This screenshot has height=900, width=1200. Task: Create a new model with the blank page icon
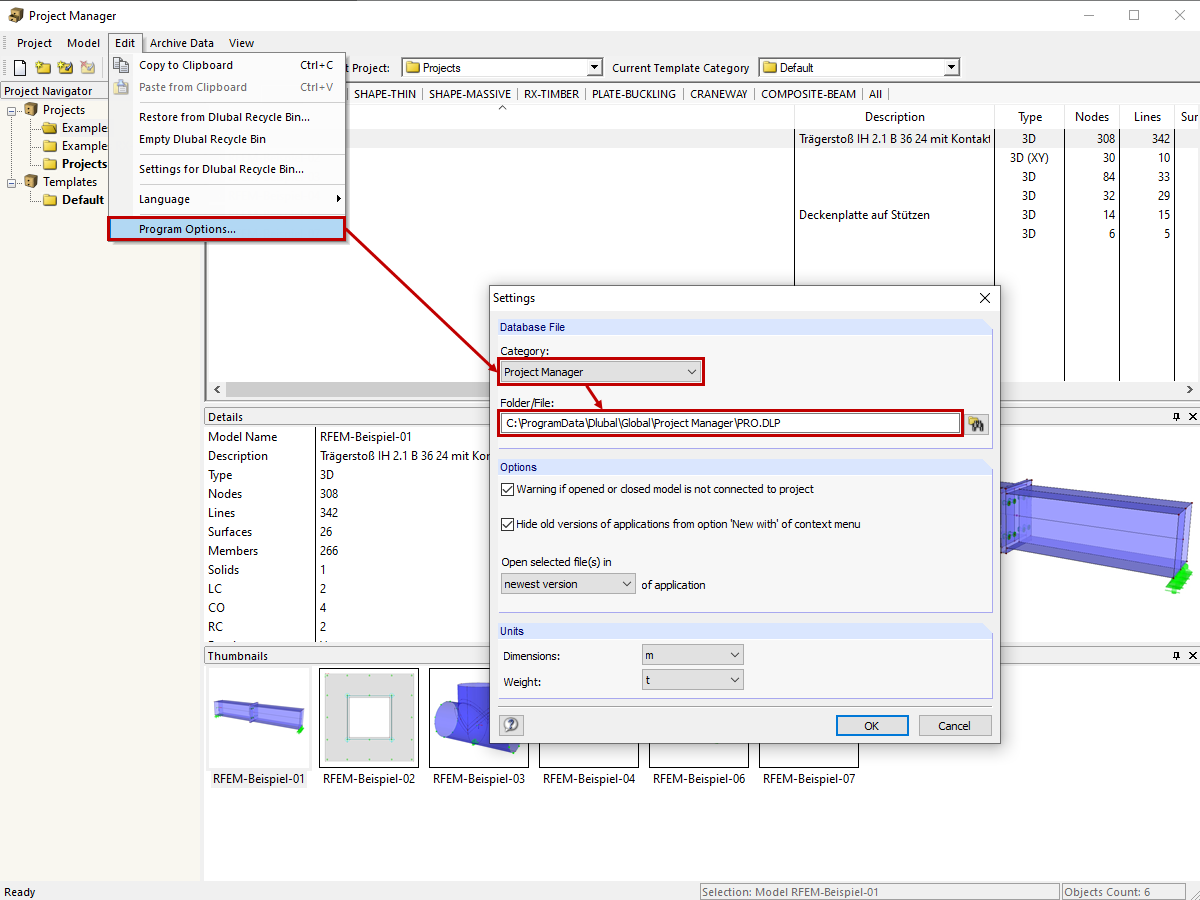19,67
